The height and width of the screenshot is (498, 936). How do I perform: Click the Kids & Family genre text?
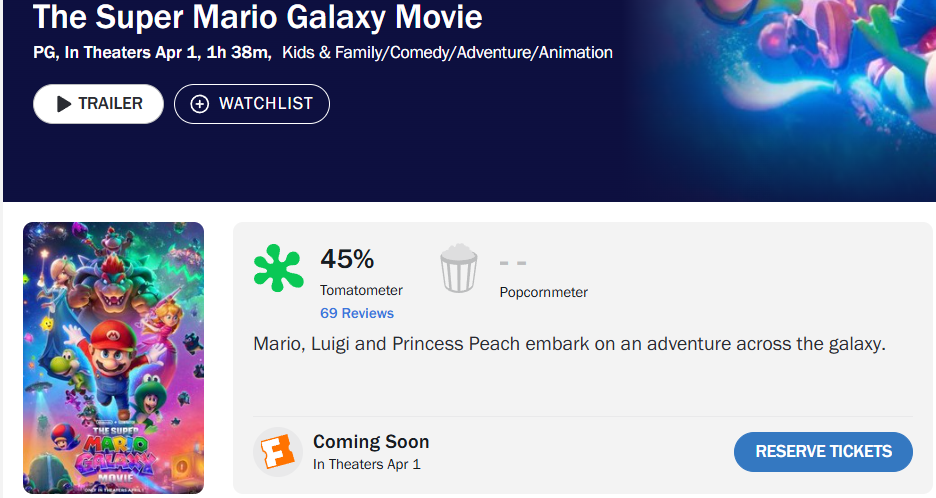tap(326, 52)
